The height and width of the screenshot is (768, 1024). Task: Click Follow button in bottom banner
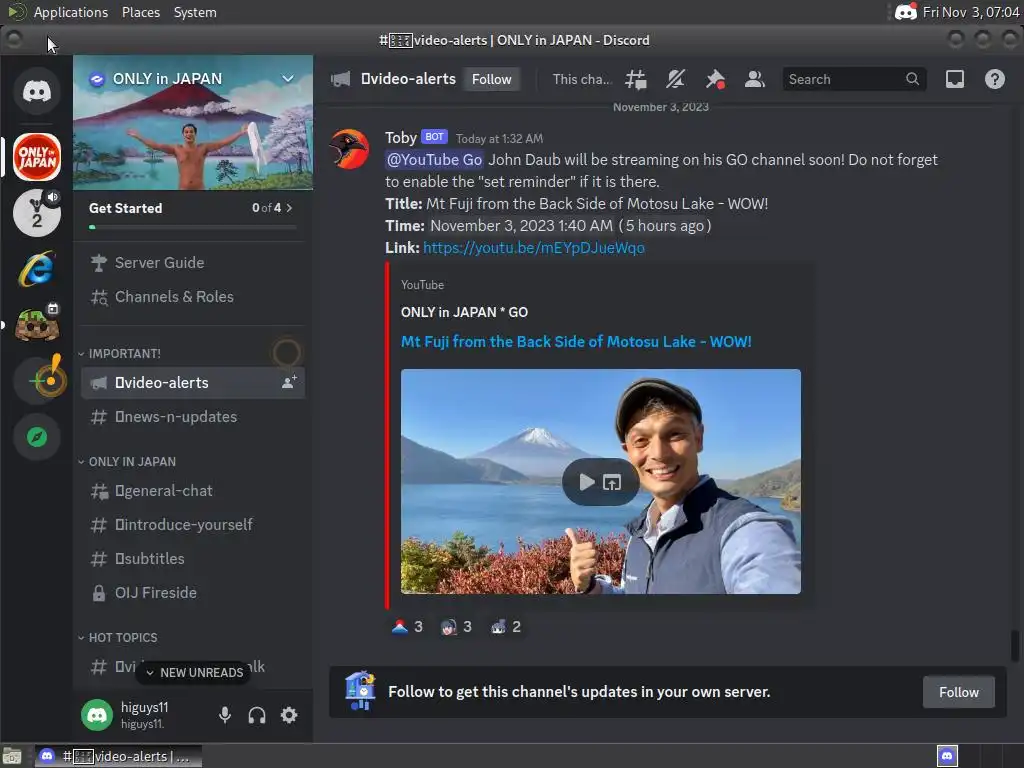[959, 692]
